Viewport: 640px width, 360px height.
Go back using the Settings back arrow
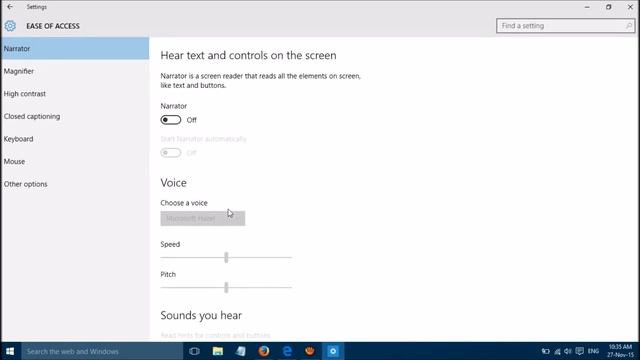(10, 7)
